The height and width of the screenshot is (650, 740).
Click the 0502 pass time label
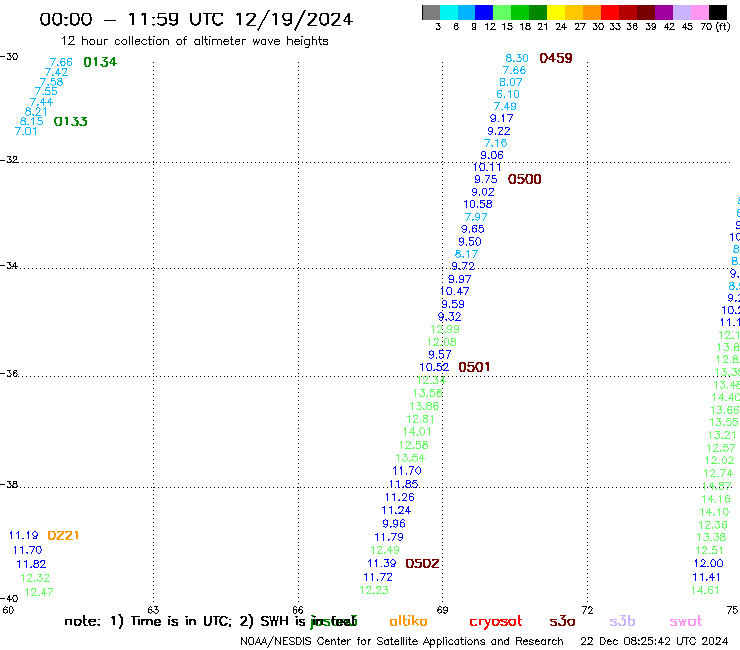(422, 563)
